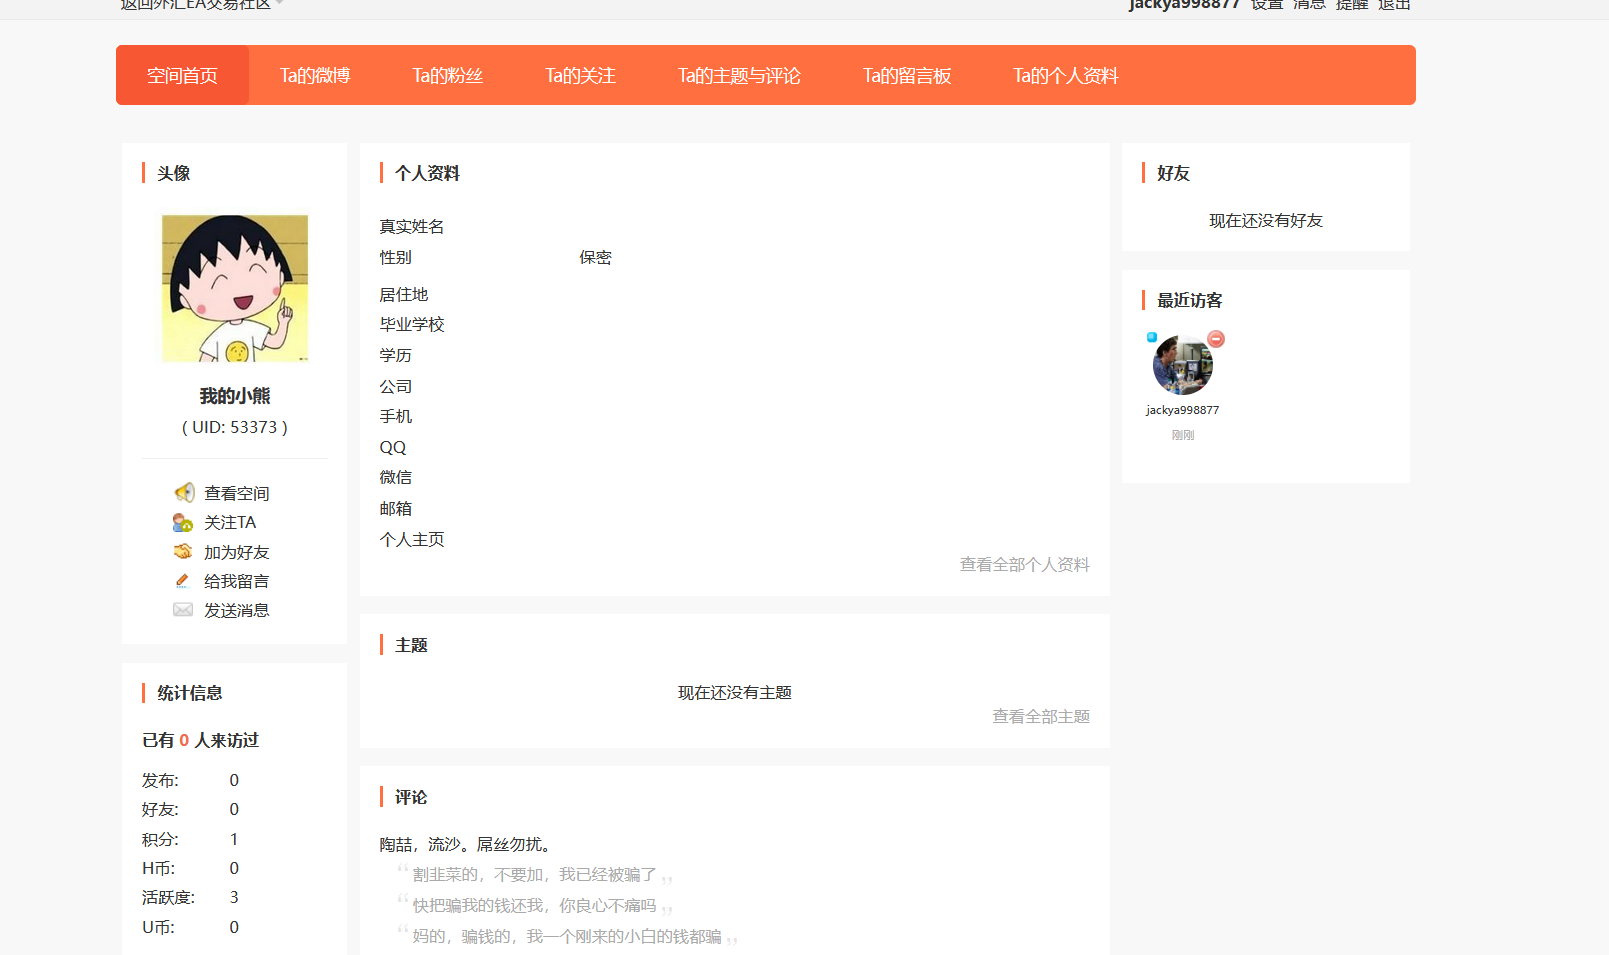Open the Ta的粉丝 tab
Image resolution: width=1609 pixels, height=955 pixels.
coord(448,75)
